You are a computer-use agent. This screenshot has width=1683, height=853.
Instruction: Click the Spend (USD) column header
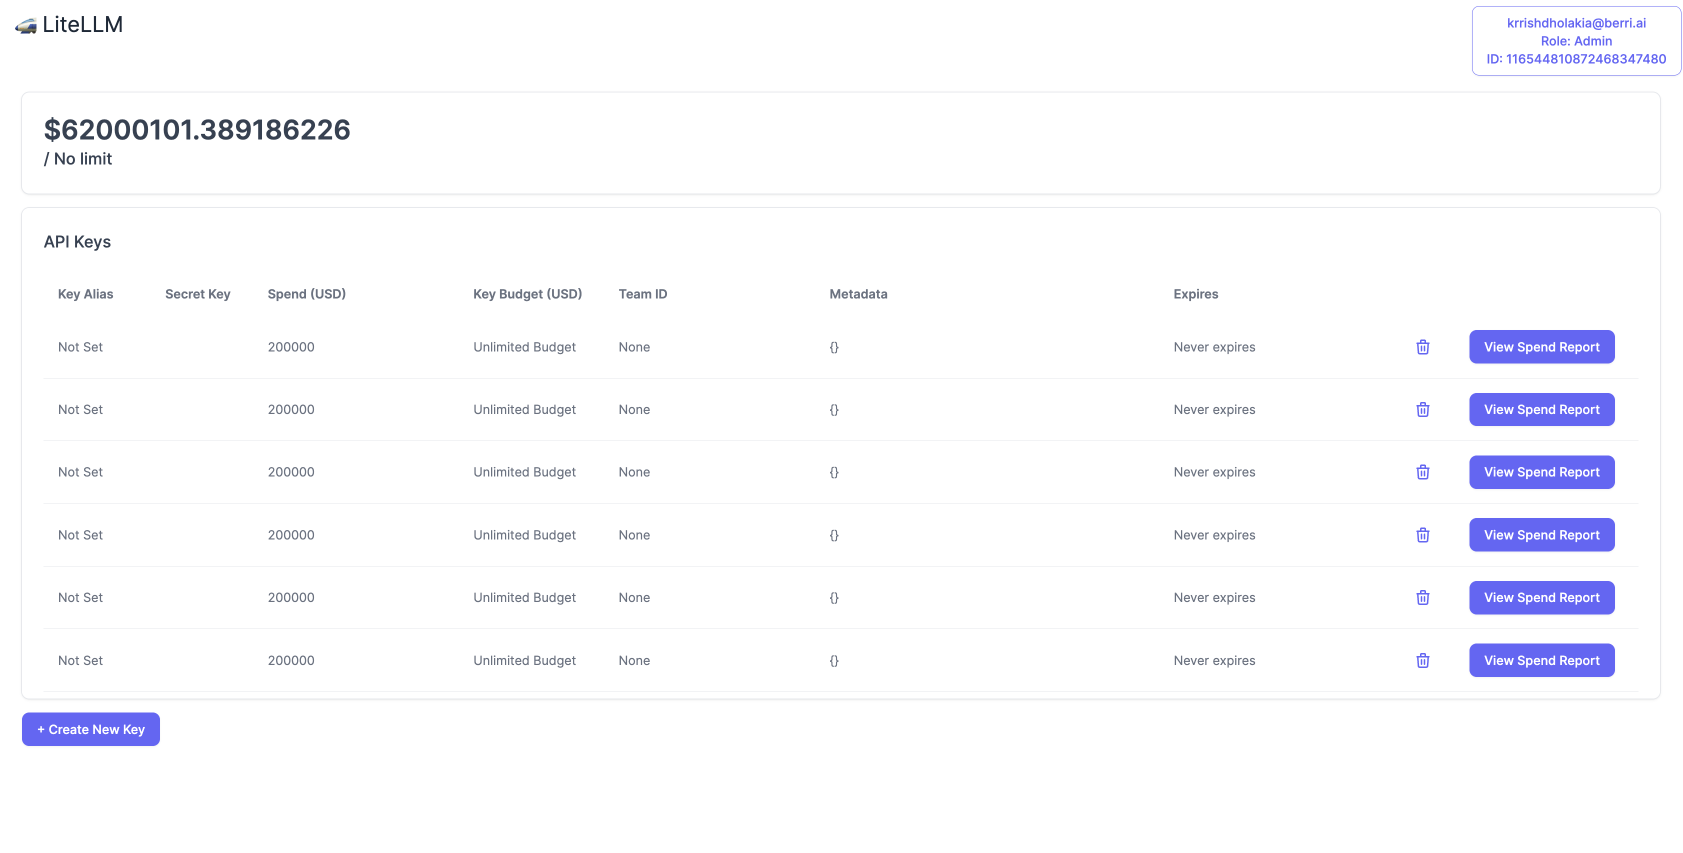tap(306, 294)
